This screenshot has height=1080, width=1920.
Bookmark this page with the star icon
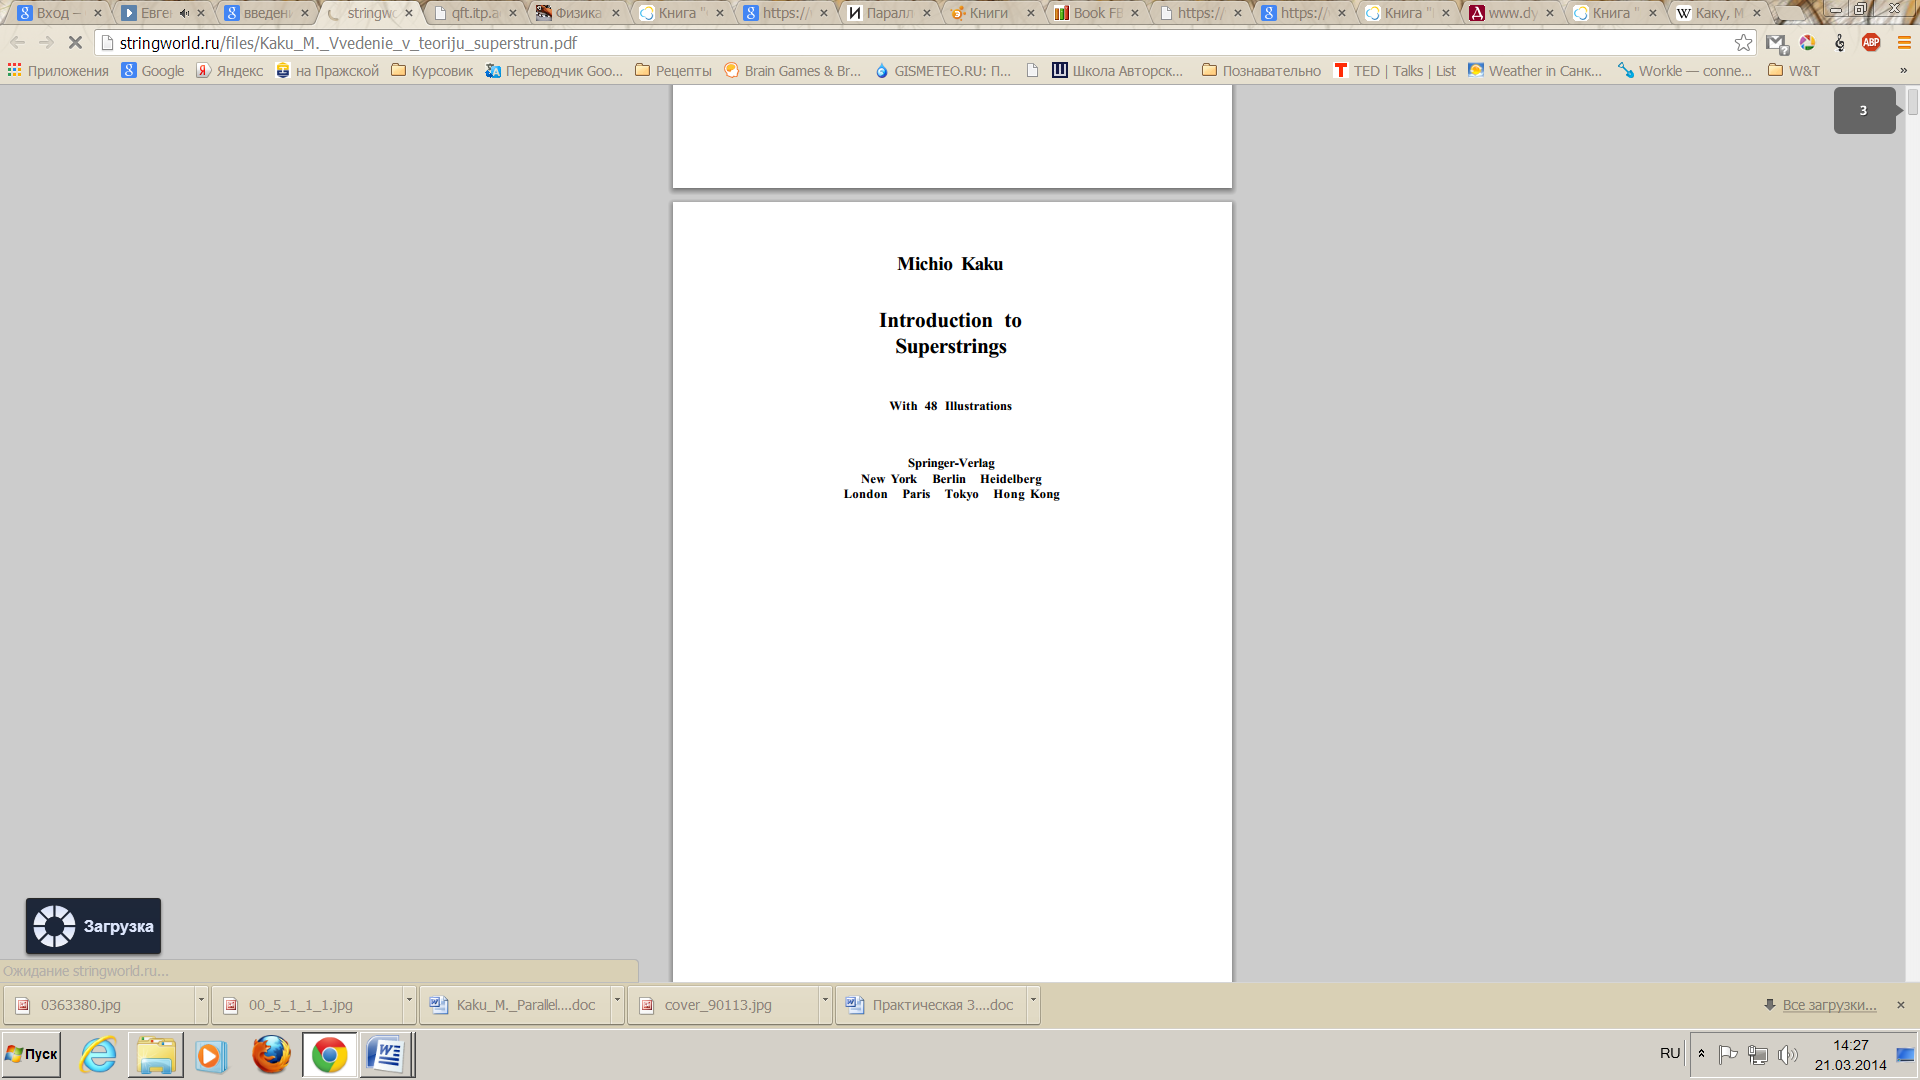(x=1743, y=43)
